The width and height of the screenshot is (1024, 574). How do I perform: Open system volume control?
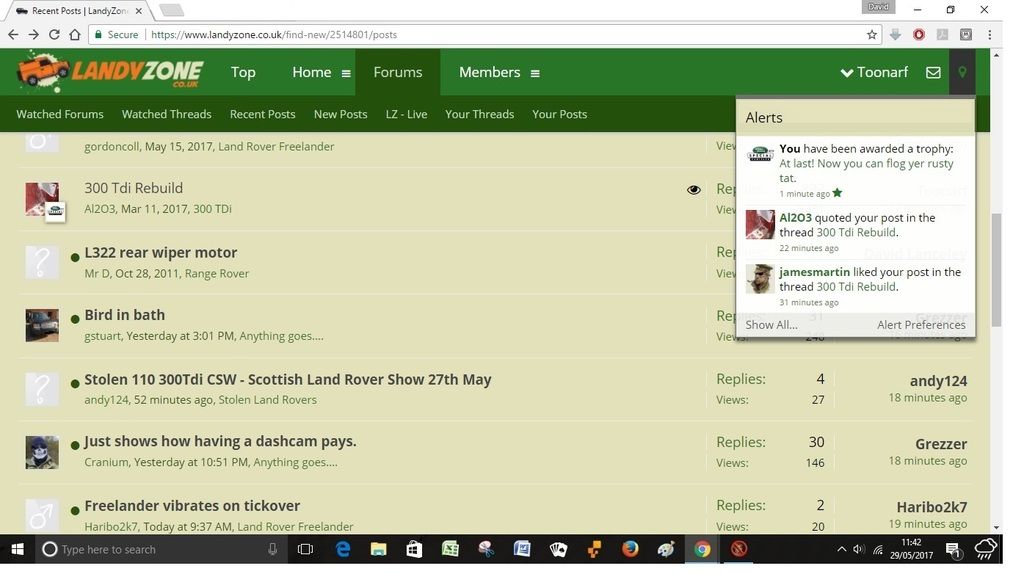point(859,550)
